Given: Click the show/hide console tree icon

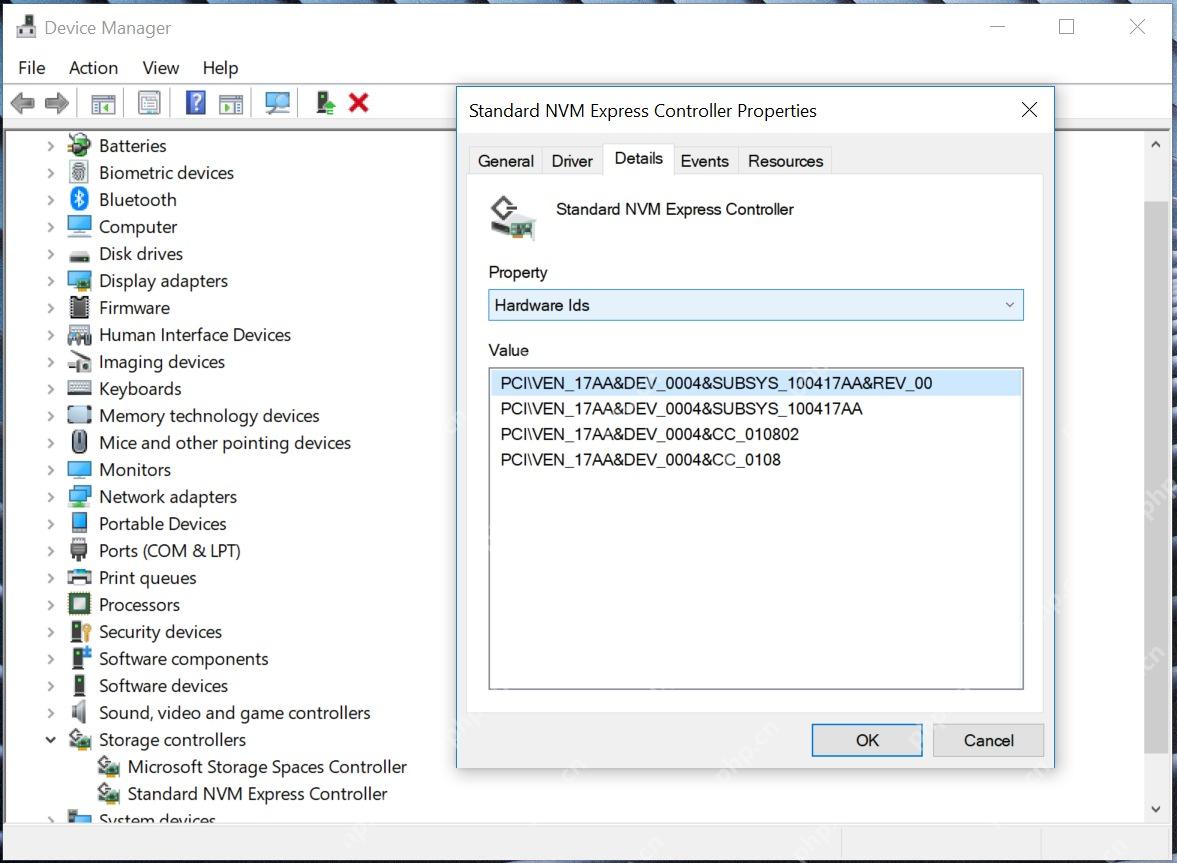Looking at the screenshot, I should [103, 104].
